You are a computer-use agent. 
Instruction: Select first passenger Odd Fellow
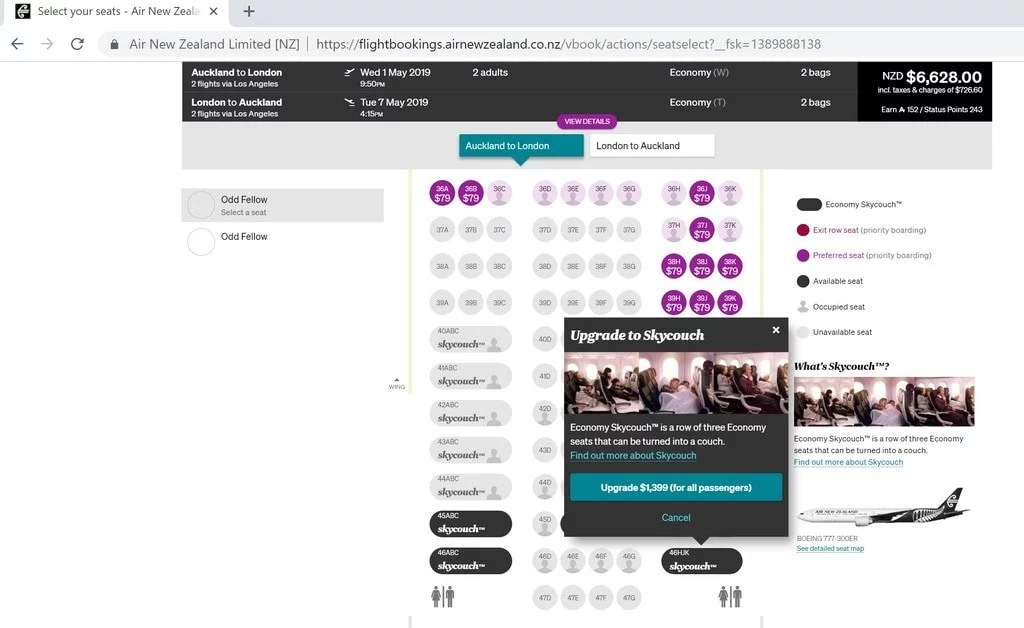pyautogui.click(x=283, y=205)
